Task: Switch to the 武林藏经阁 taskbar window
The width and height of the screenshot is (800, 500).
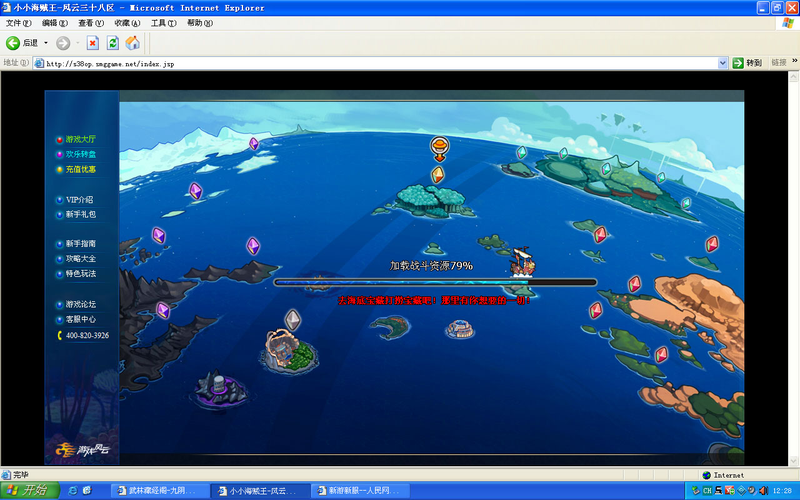Action: tap(159, 491)
